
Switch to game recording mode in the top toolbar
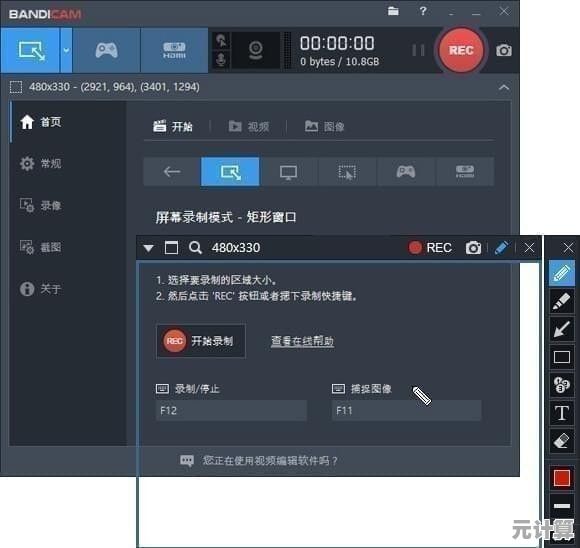107,50
